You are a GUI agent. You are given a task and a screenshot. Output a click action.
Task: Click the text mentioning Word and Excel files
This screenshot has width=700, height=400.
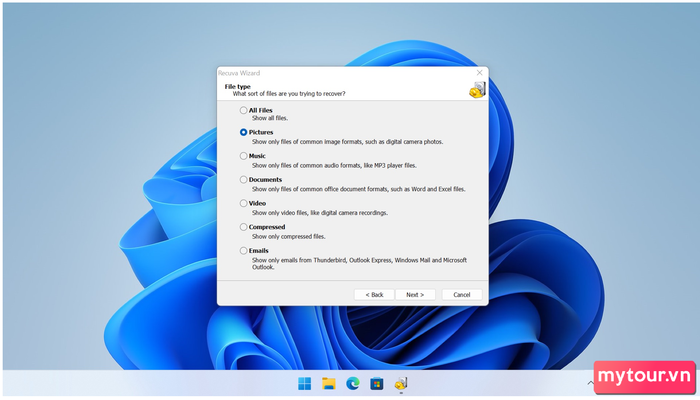click(x=358, y=189)
